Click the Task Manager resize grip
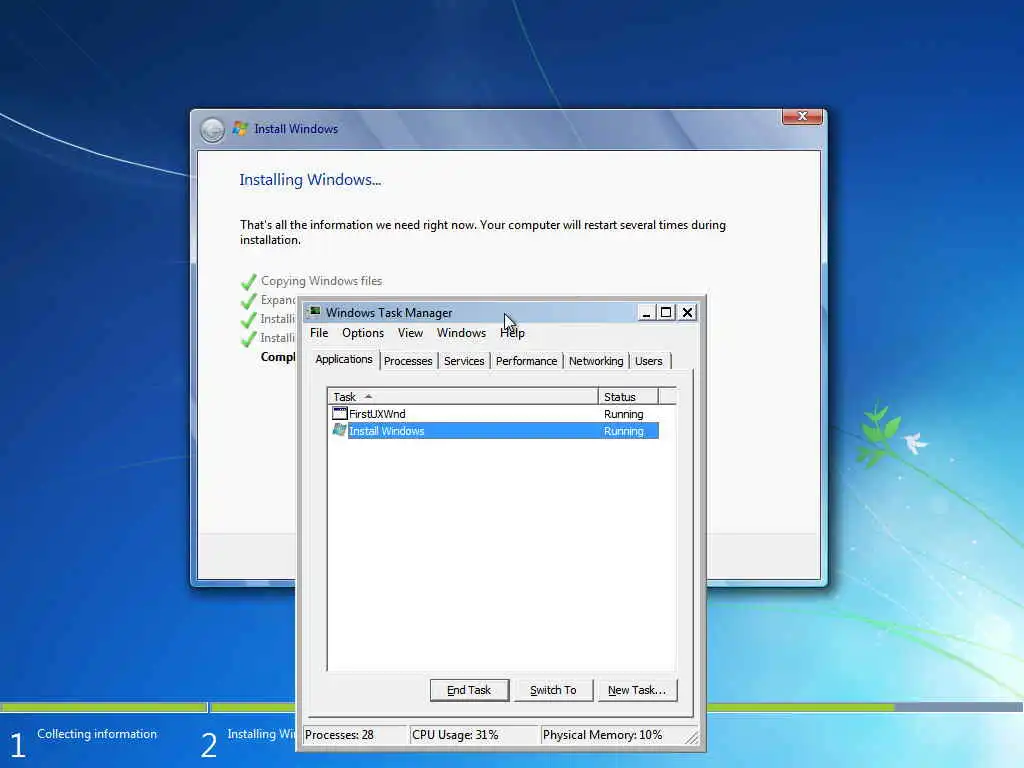The width and height of the screenshot is (1024, 768). coord(692,737)
